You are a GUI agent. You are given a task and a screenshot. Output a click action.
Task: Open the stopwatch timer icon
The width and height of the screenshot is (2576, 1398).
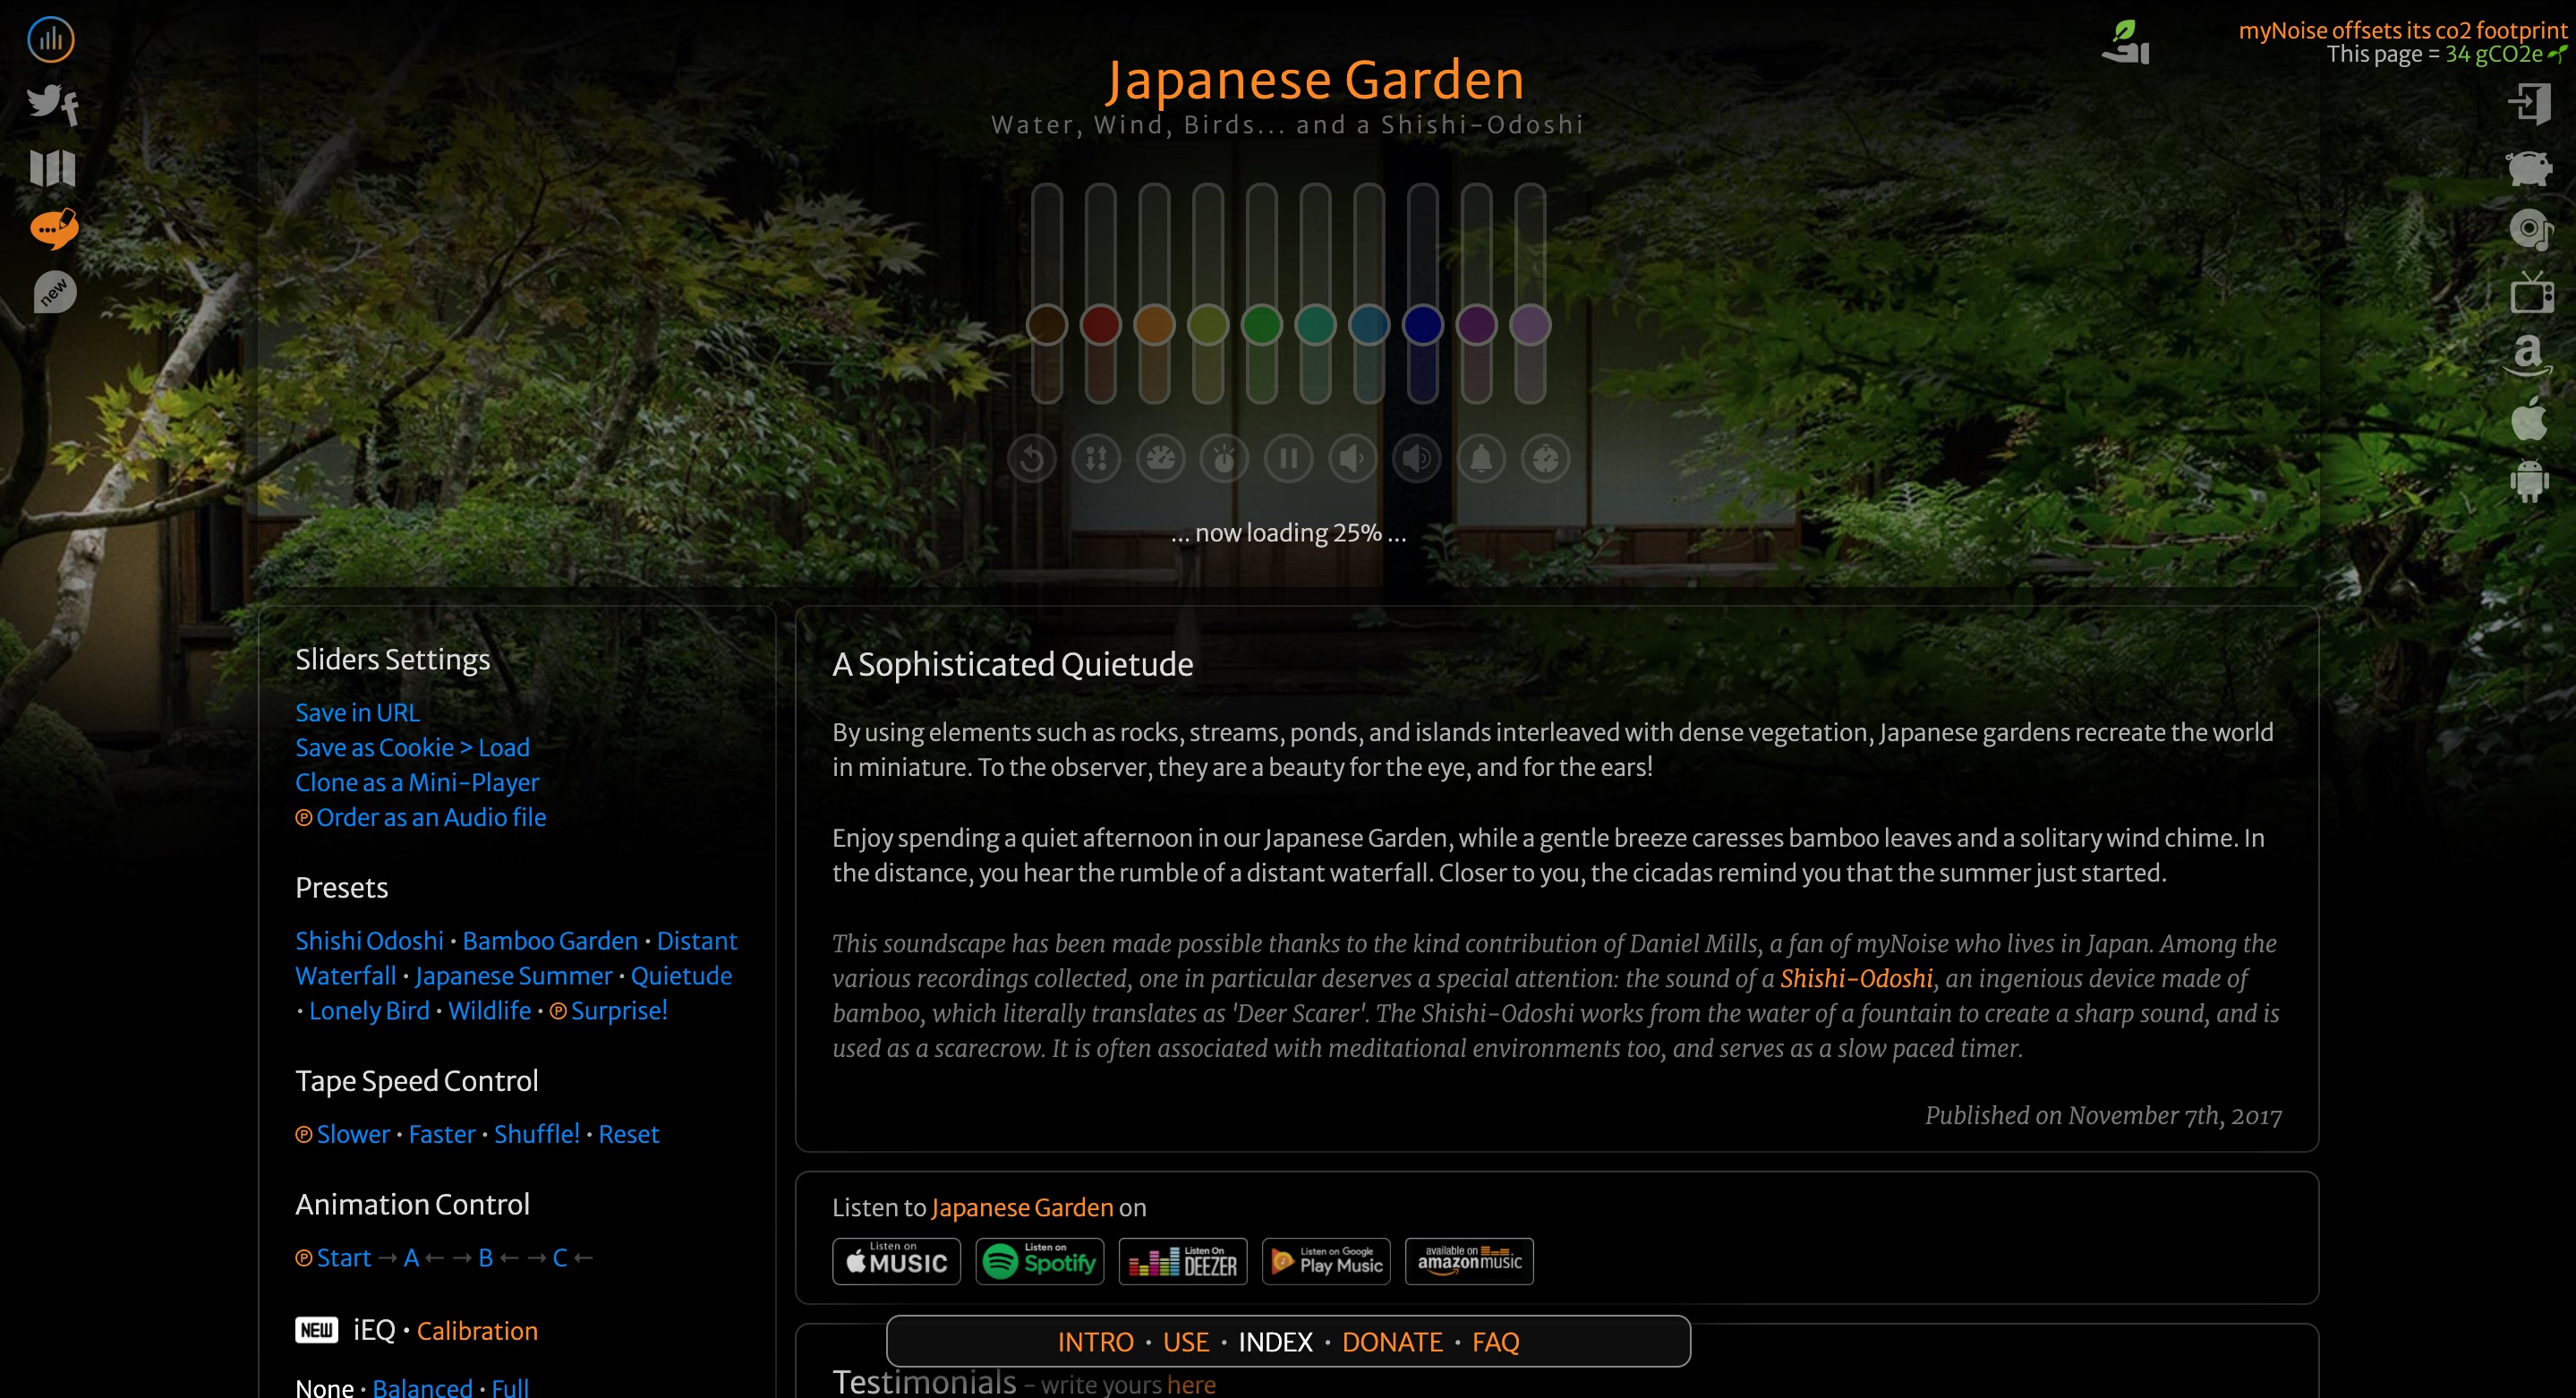pyautogui.click(x=1545, y=459)
